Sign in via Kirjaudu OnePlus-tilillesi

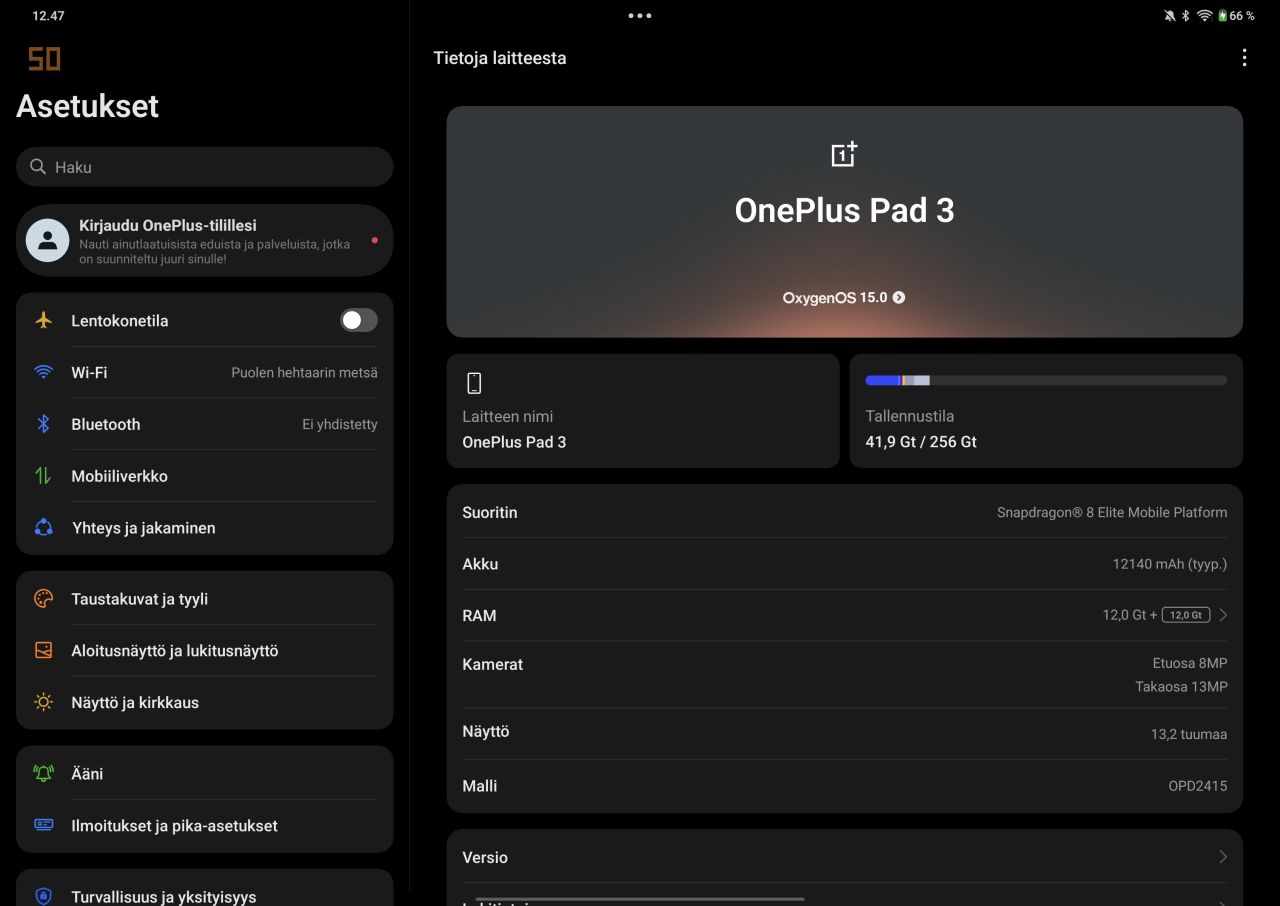[204, 240]
